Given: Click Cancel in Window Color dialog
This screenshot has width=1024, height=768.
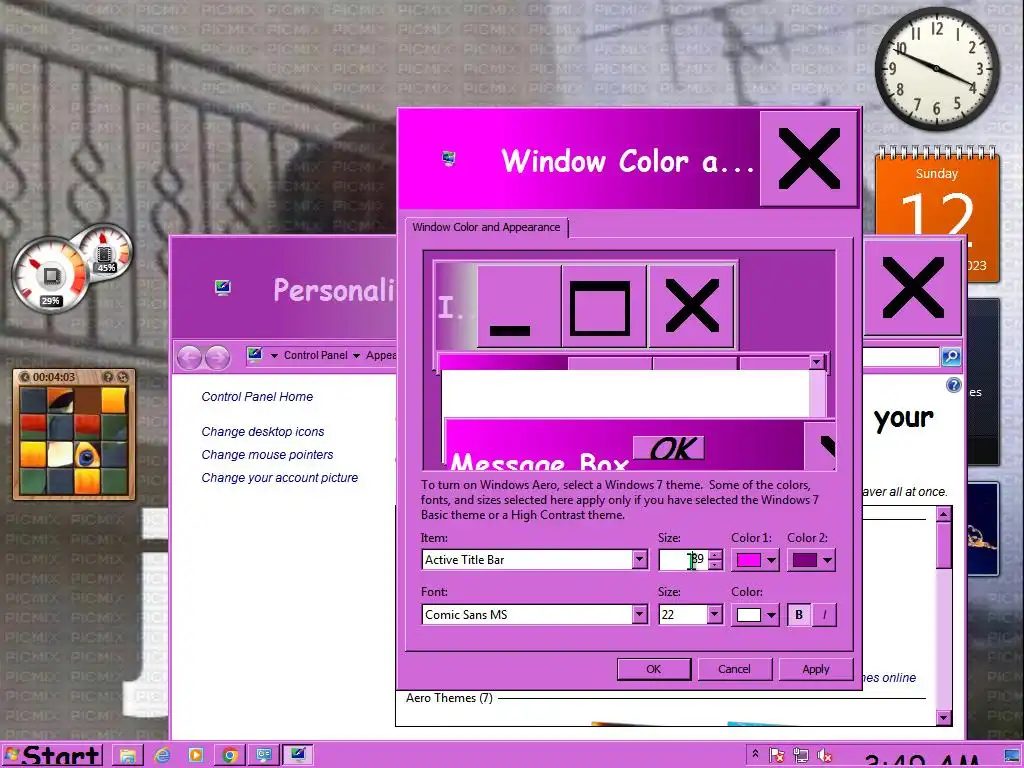Looking at the screenshot, I should tap(735, 669).
